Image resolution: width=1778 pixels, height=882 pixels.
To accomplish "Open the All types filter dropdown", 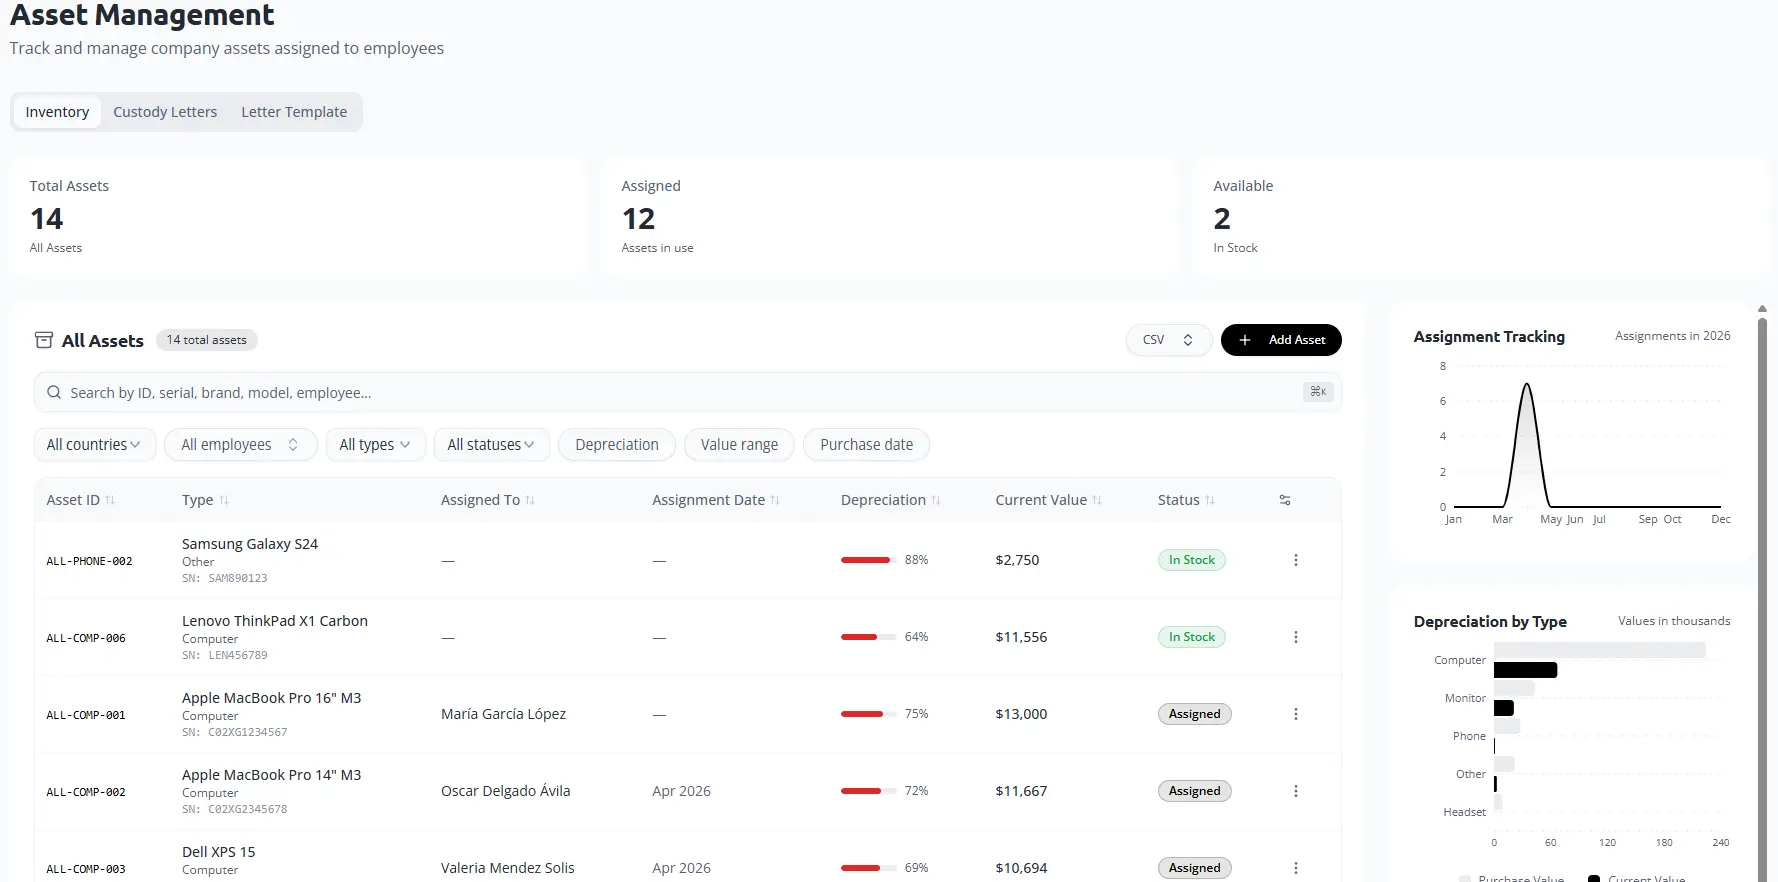I will pyautogui.click(x=375, y=445).
